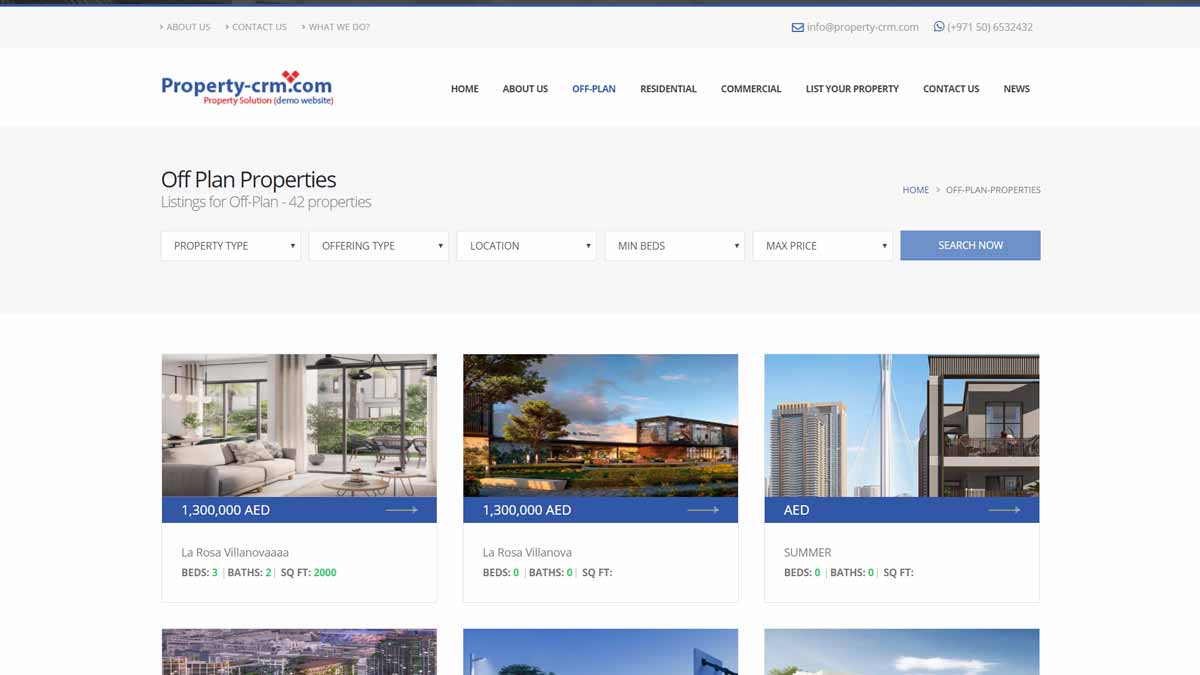The width and height of the screenshot is (1200, 675).
Task: Click the Property-crm.com logo
Action: (247, 88)
